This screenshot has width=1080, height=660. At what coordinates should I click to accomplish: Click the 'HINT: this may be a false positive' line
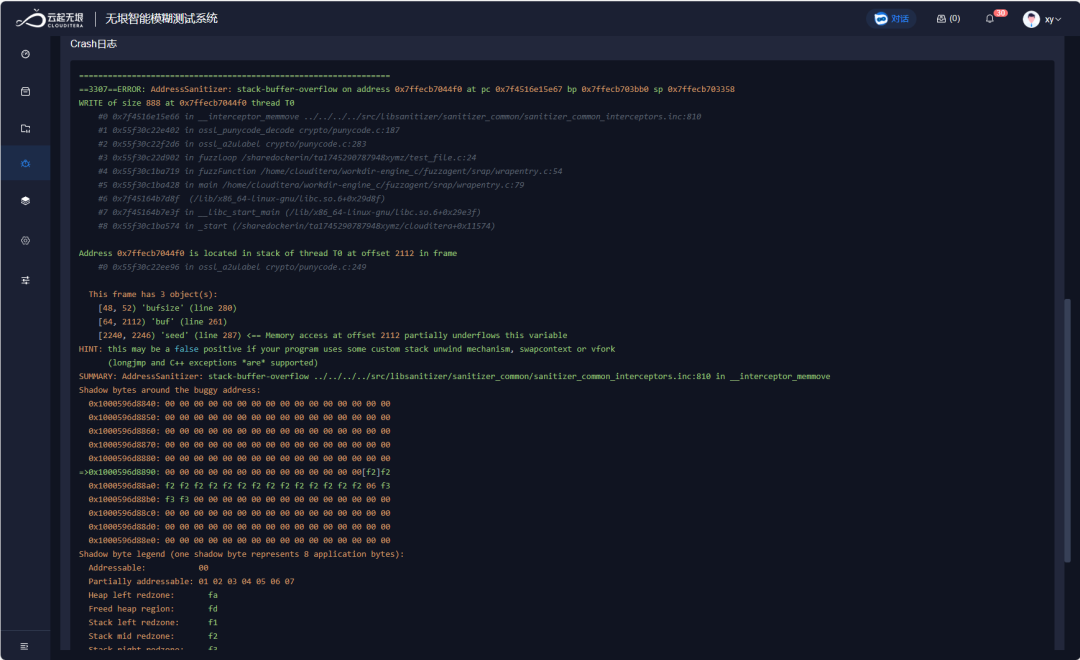[347, 349]
